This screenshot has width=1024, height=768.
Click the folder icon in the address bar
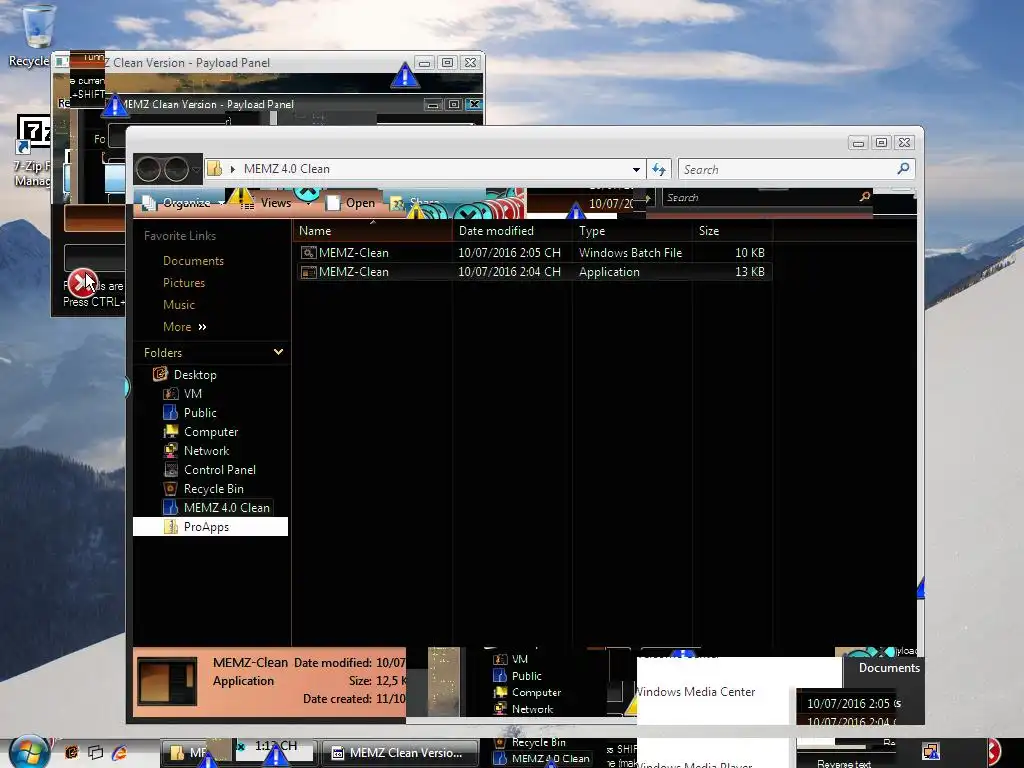pos(214,168)
